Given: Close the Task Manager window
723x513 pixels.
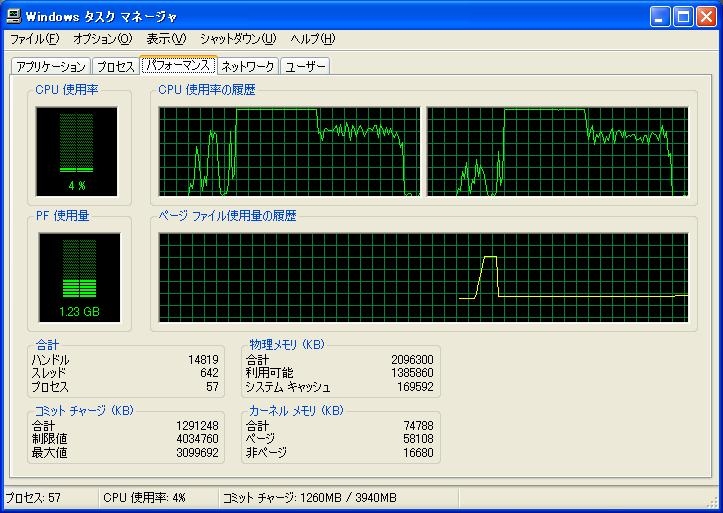Looking at the screenshot, I should (706, 17).
